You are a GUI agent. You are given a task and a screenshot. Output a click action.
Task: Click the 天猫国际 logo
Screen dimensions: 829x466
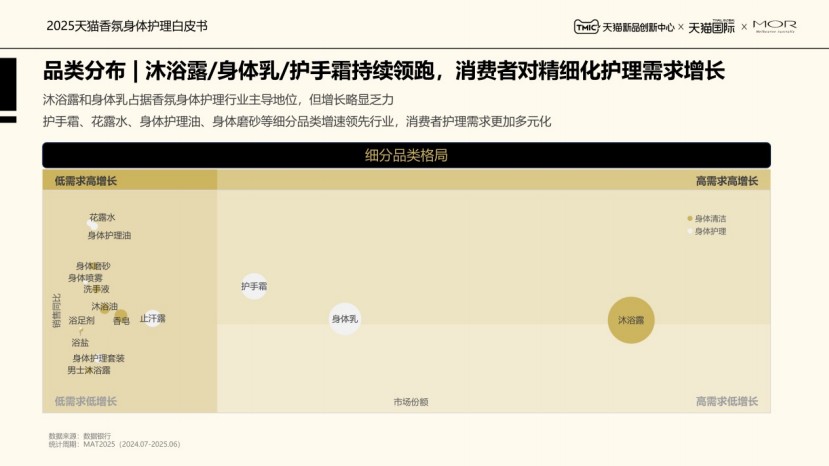click(x=711, y=27)
